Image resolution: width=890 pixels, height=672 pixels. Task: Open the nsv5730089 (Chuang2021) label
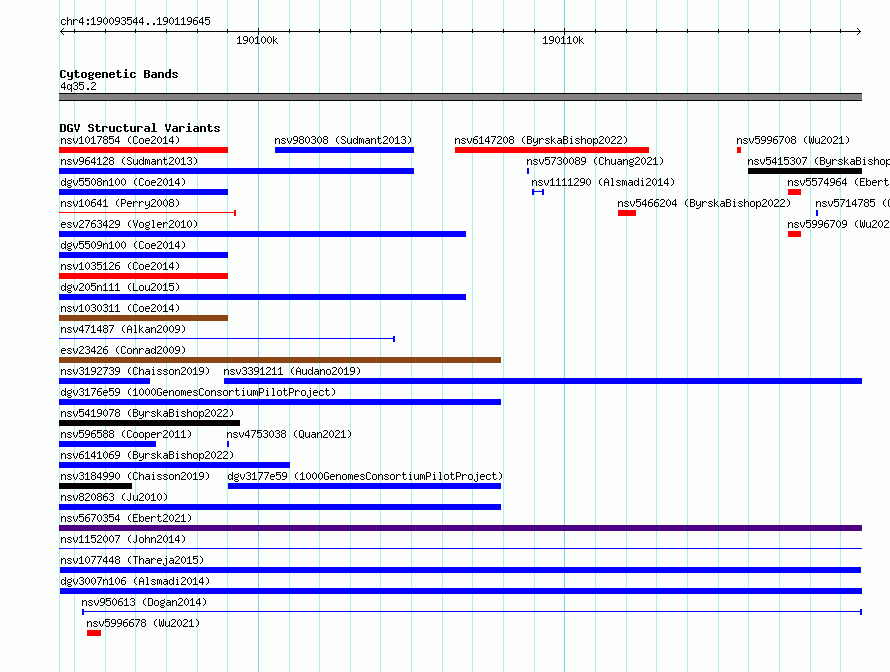click(595, 161)
